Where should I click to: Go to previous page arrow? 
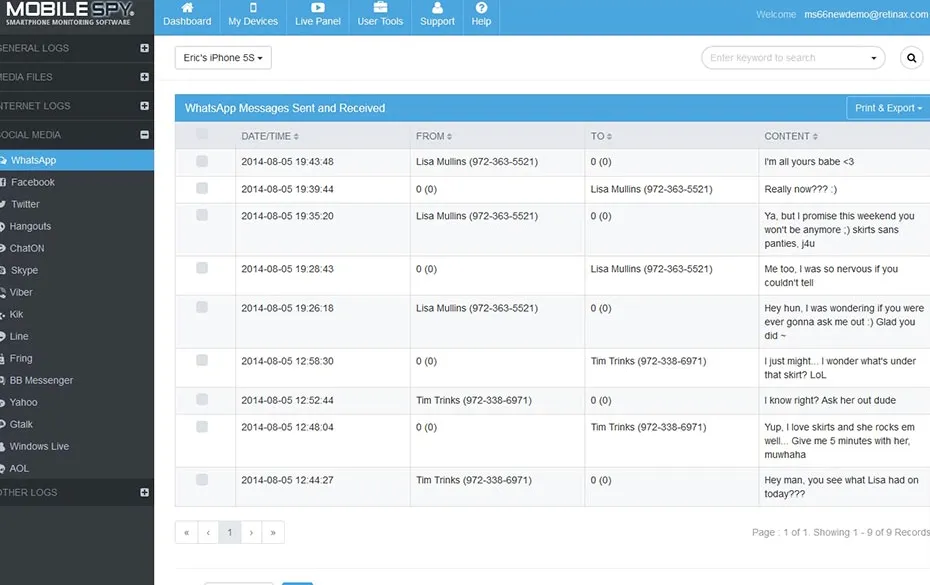(208, 532)
